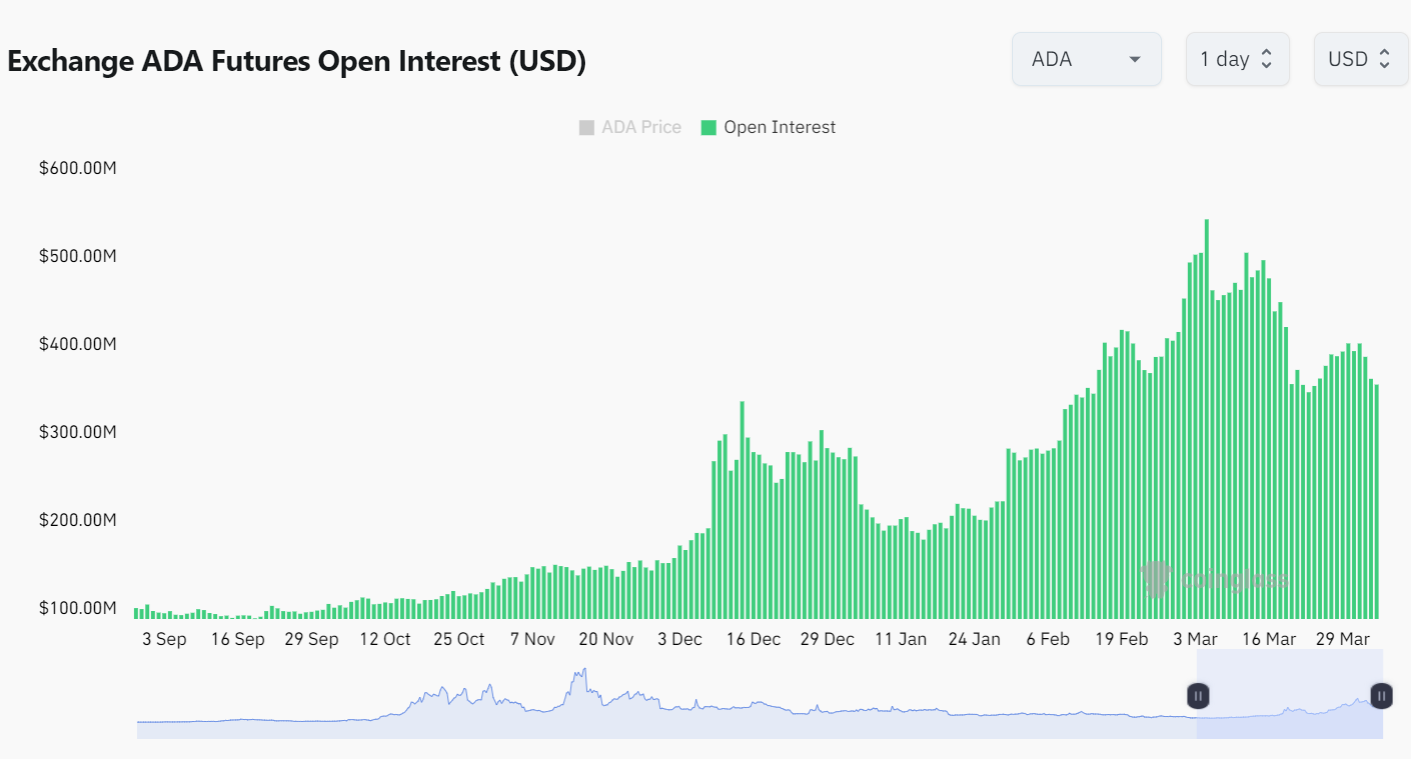Click the green Open Interest legend swatch

709,127
